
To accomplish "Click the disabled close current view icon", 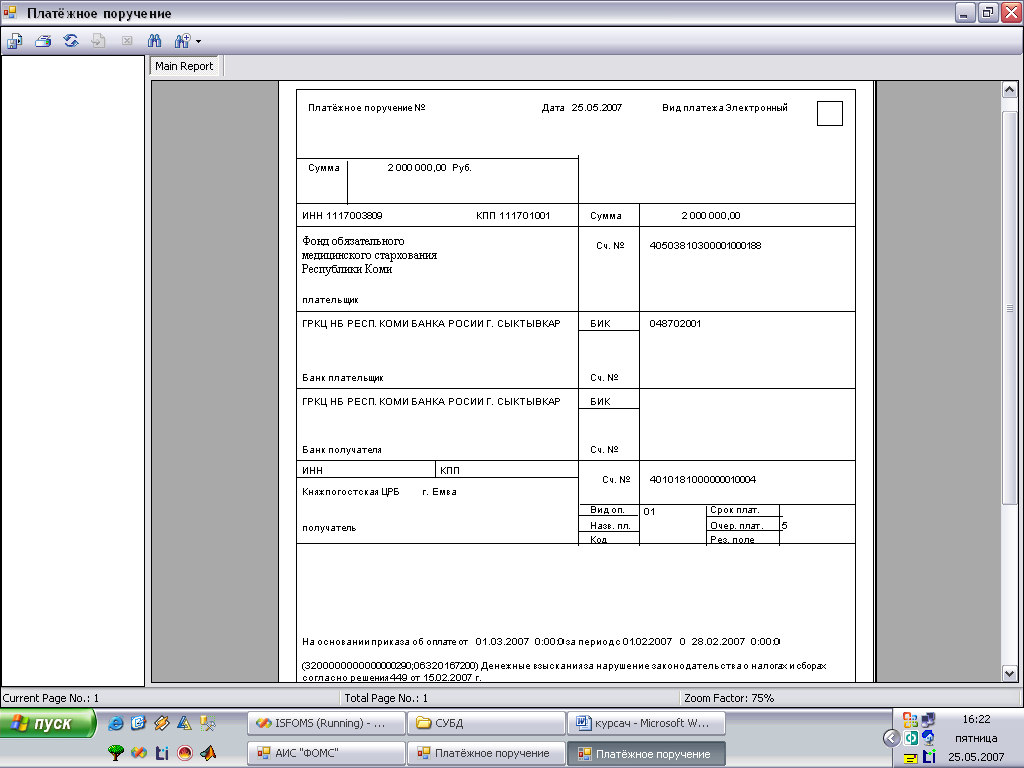I will click(127, 41).
